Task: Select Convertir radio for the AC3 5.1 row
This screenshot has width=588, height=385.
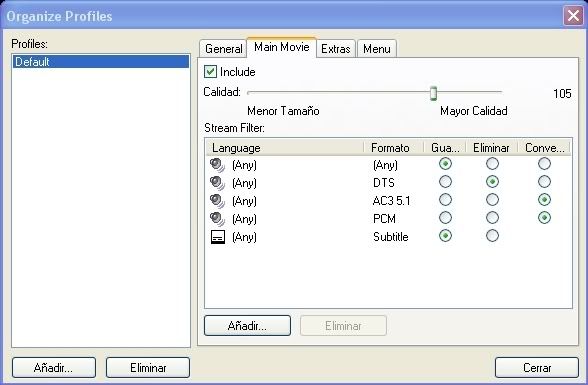Action: point(544,200)
